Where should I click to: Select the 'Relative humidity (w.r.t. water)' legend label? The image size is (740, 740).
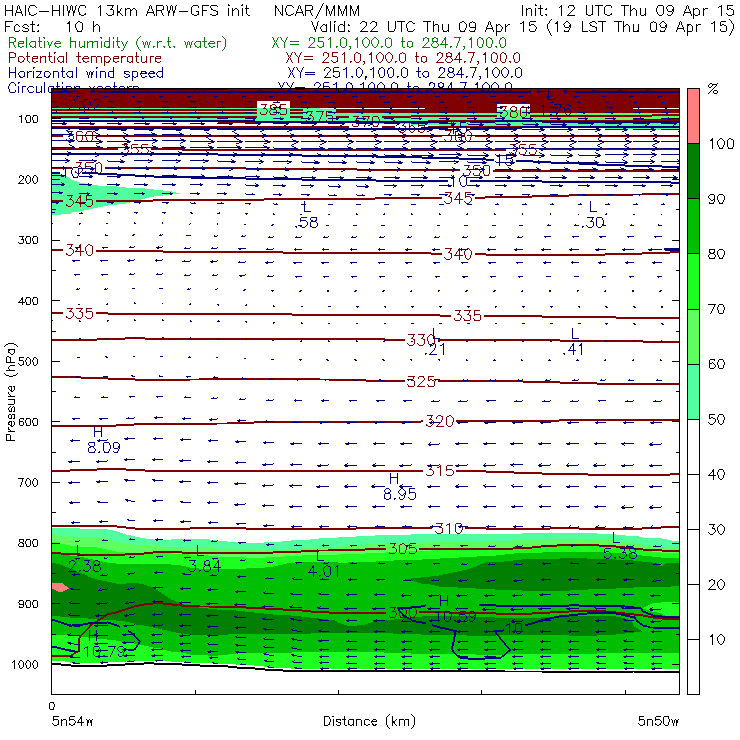(118, 43)
